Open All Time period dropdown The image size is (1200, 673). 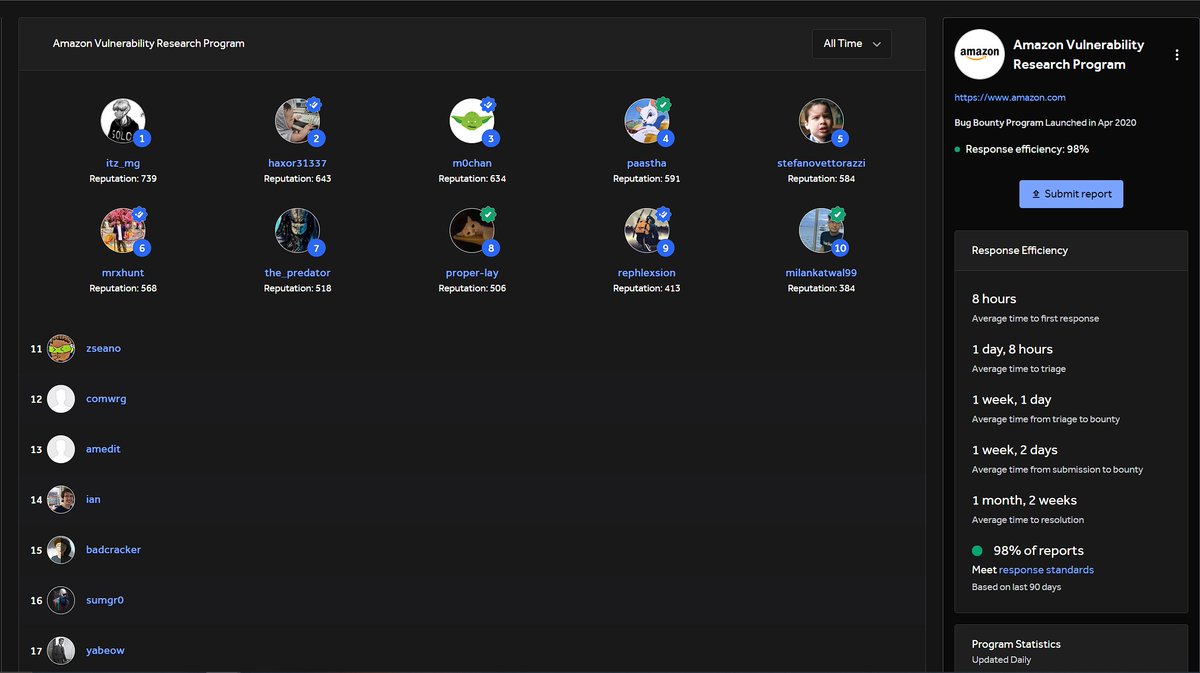[852, 44]
